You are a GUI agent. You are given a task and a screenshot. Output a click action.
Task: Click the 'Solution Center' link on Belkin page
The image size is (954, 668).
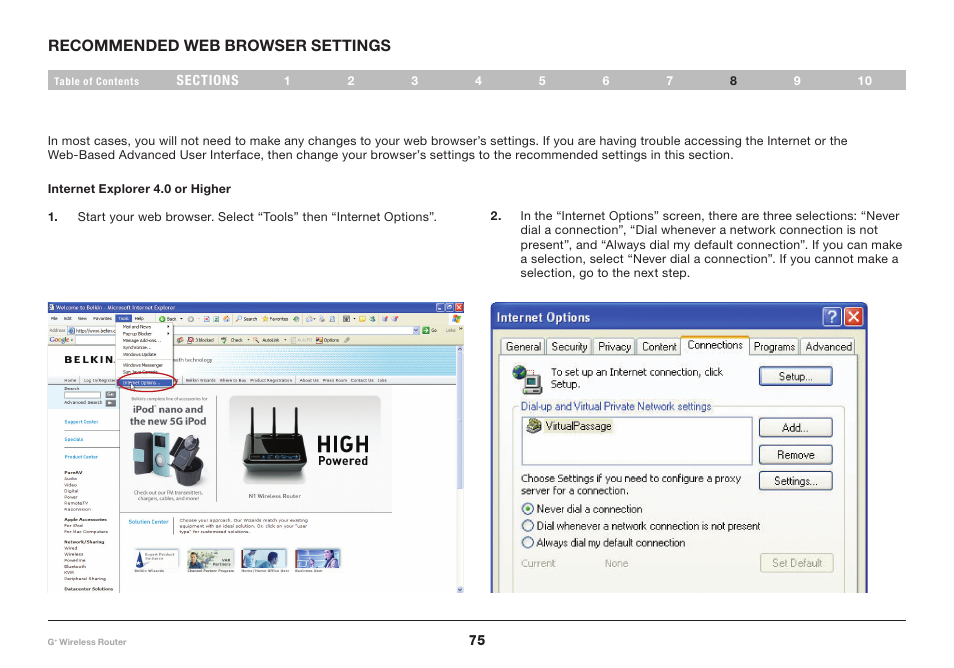click(x=148, y=522)
